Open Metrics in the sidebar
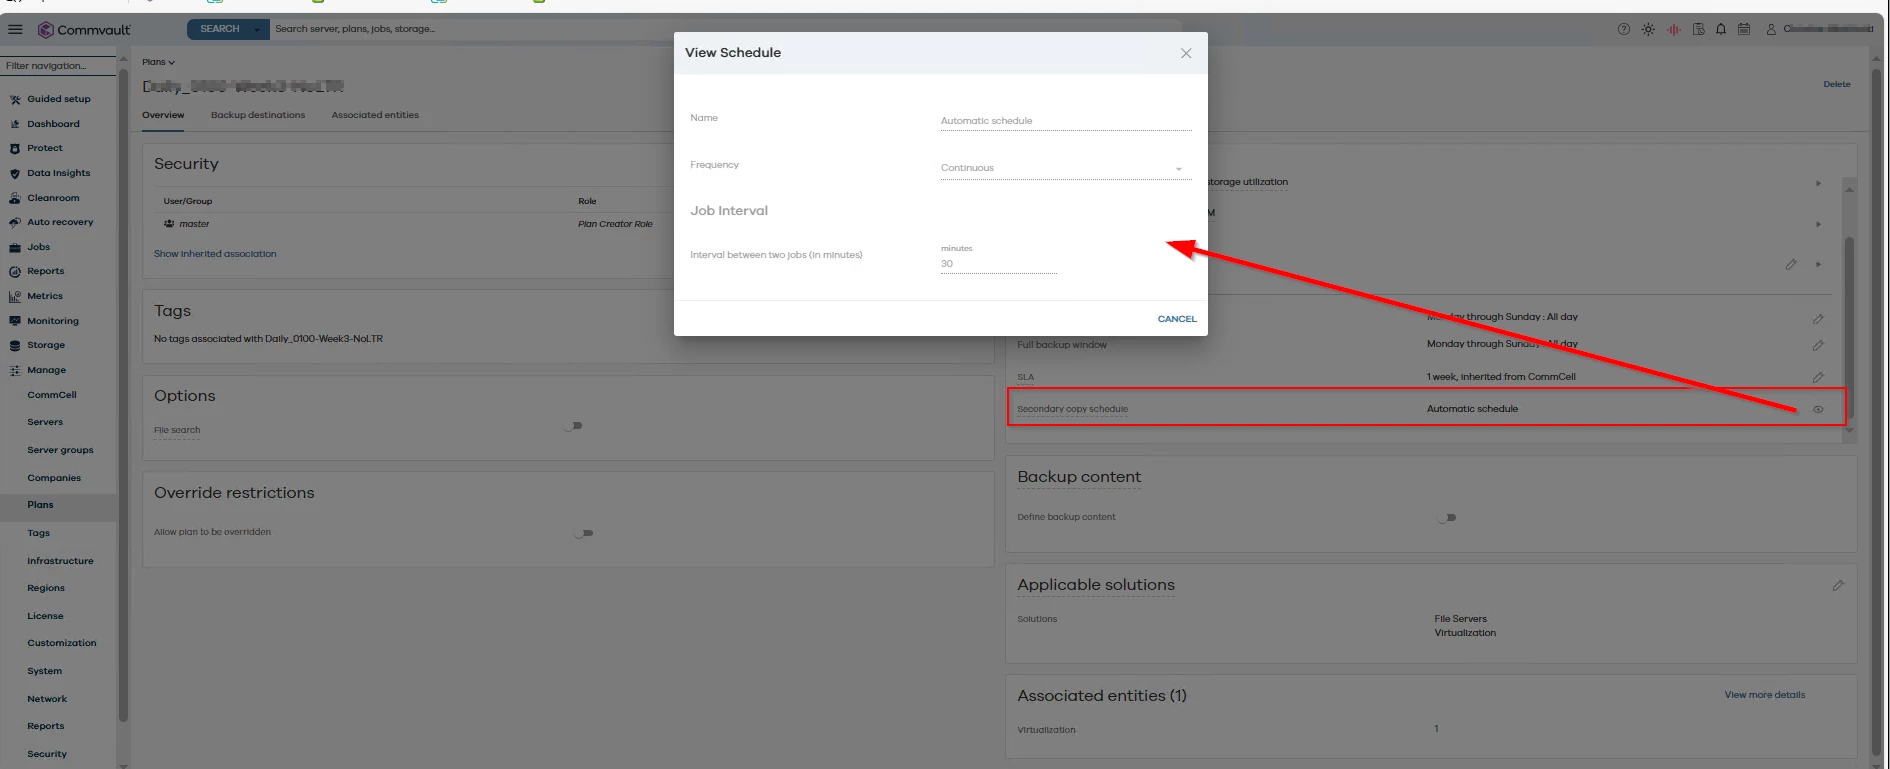 coord(44,296)
